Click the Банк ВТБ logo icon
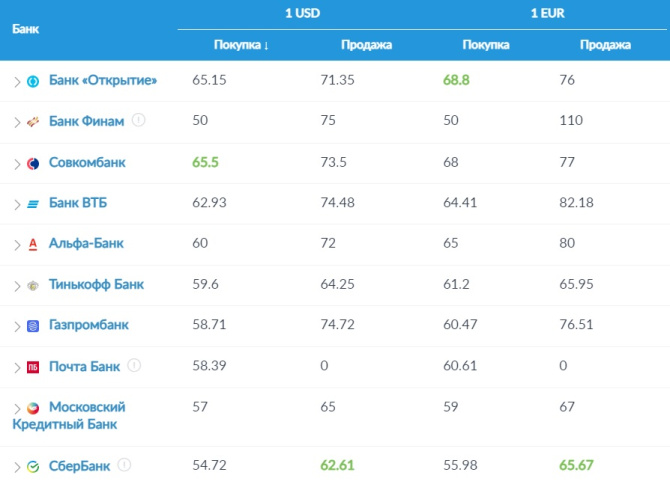Viewport: 670px width, 487px height. [33, 204]
